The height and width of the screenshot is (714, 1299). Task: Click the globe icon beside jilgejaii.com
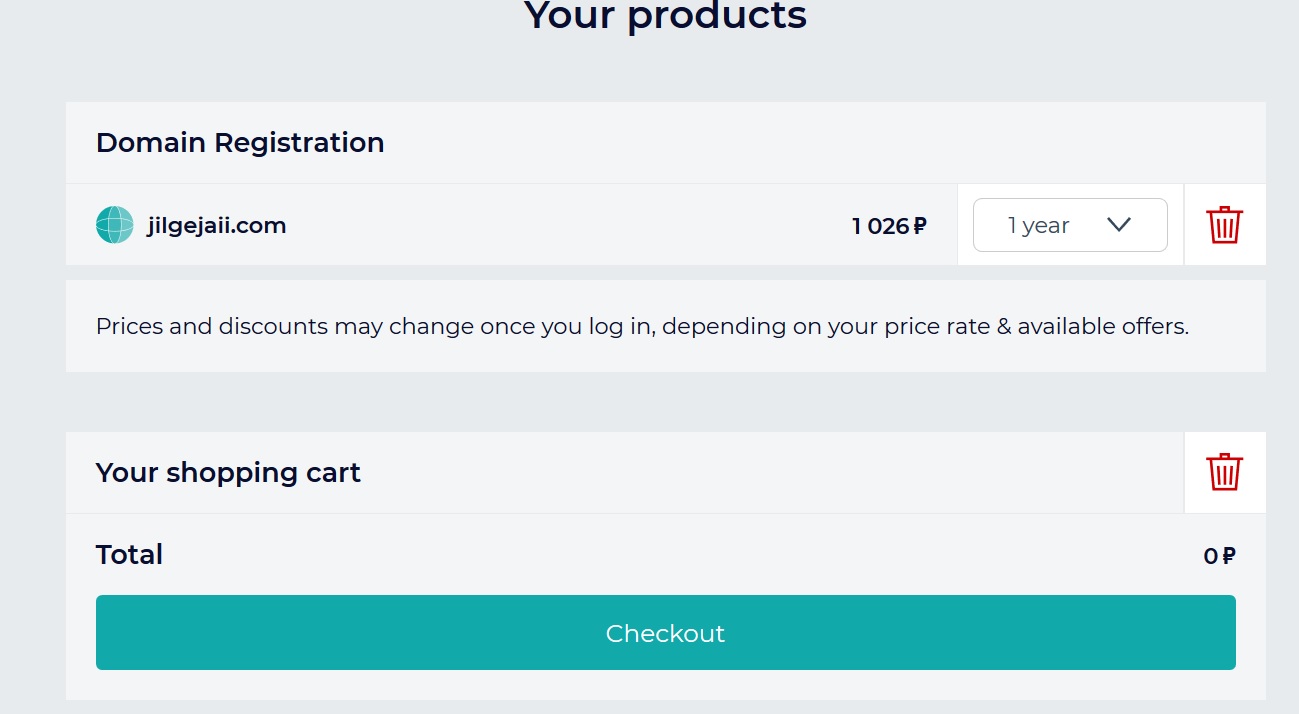tap(114, 225)
